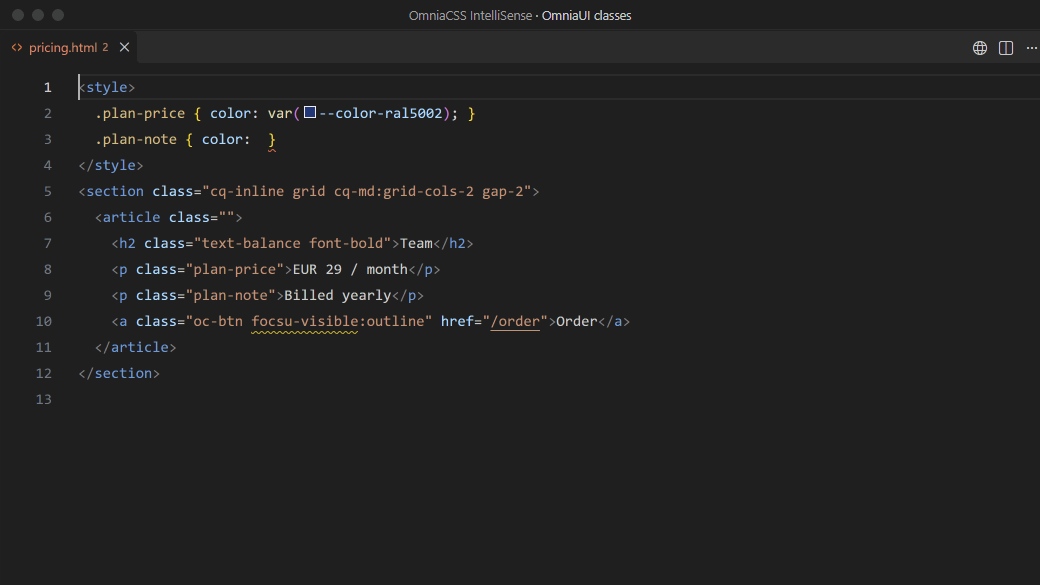This screenshot has width=1040, height=585.
Task: Click the window zoom traffic-light button
Action: pos(58,15)
